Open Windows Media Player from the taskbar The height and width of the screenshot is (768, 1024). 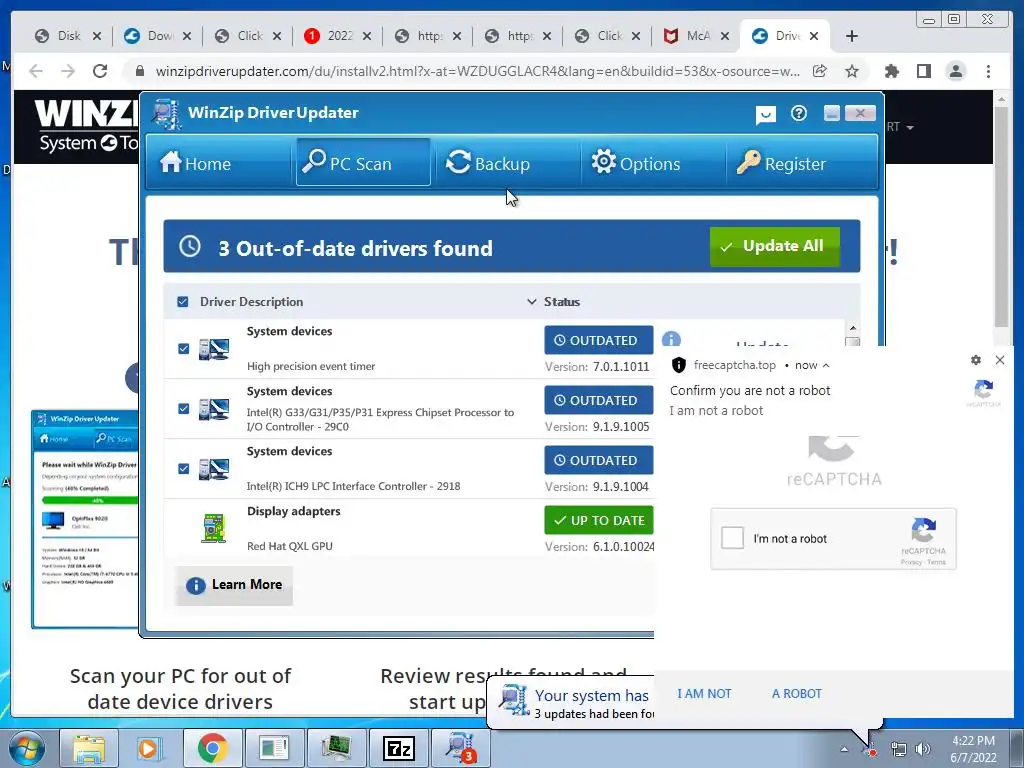point(150,748)
